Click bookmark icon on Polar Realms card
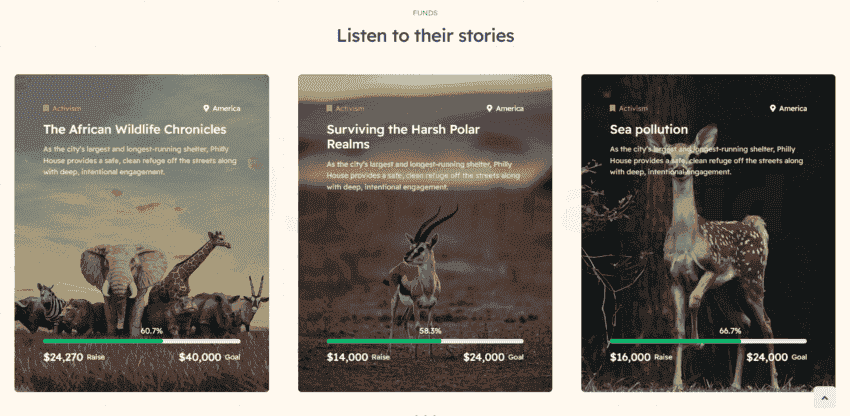 (330, 108)
